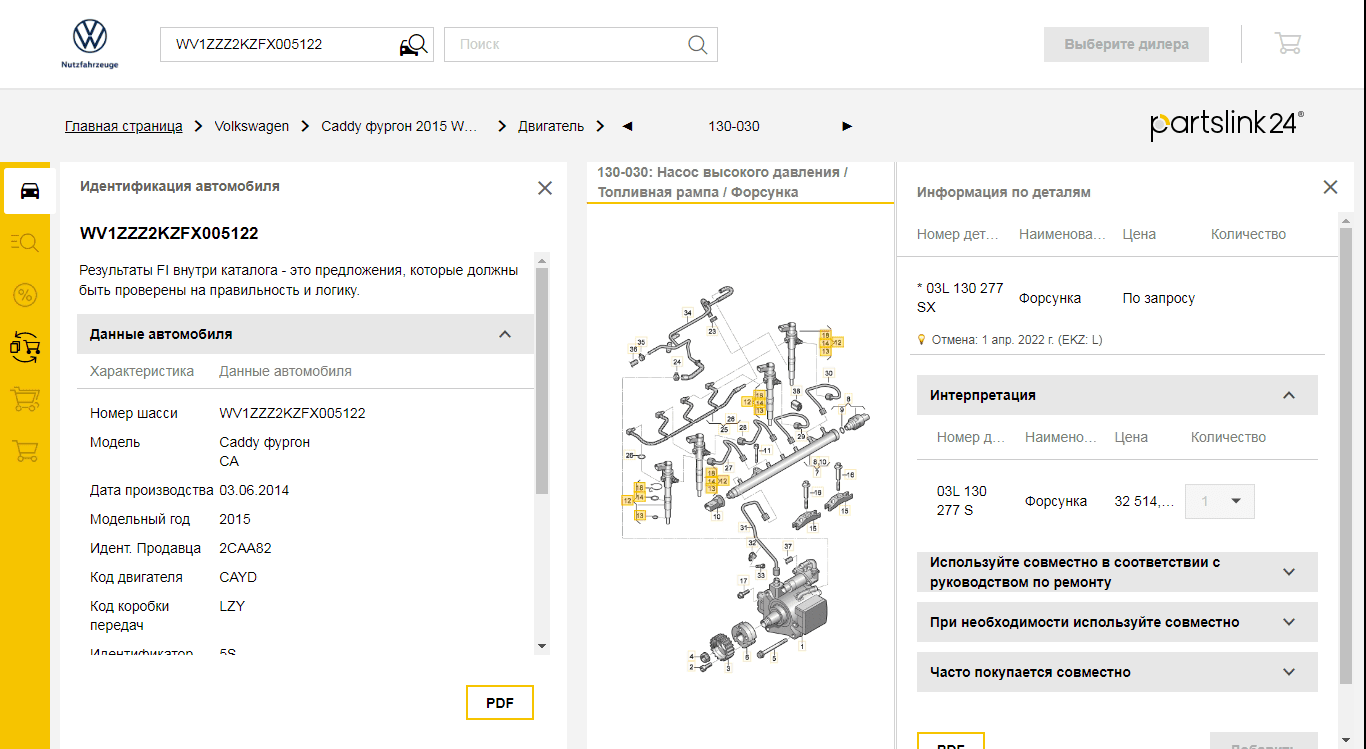Open the discount percent sidebar icon

[25, 295]
